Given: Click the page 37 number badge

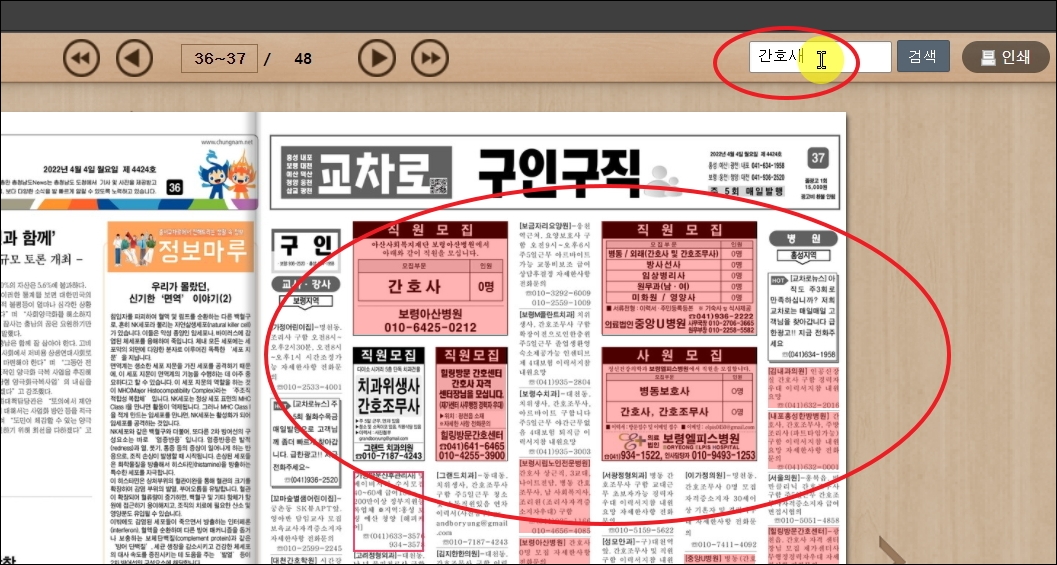Looking at the screenshot, I should (818, 158).
